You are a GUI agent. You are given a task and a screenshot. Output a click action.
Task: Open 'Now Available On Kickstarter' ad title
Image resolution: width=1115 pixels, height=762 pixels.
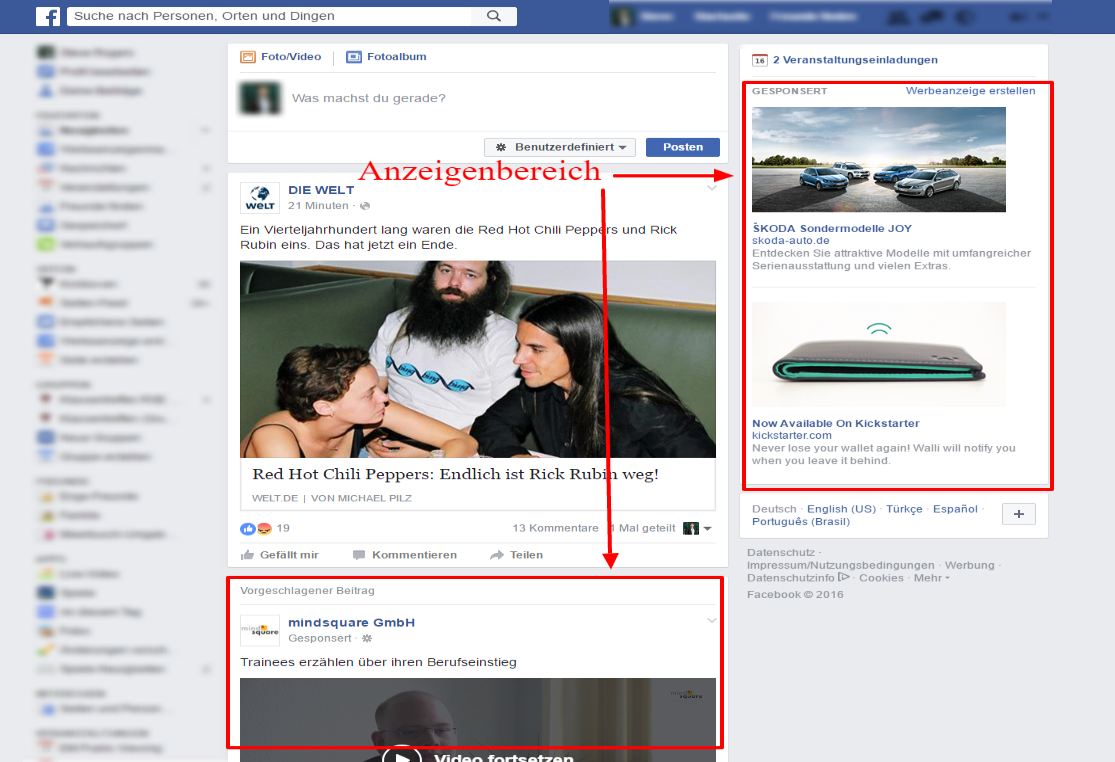[x=836, y=423]
